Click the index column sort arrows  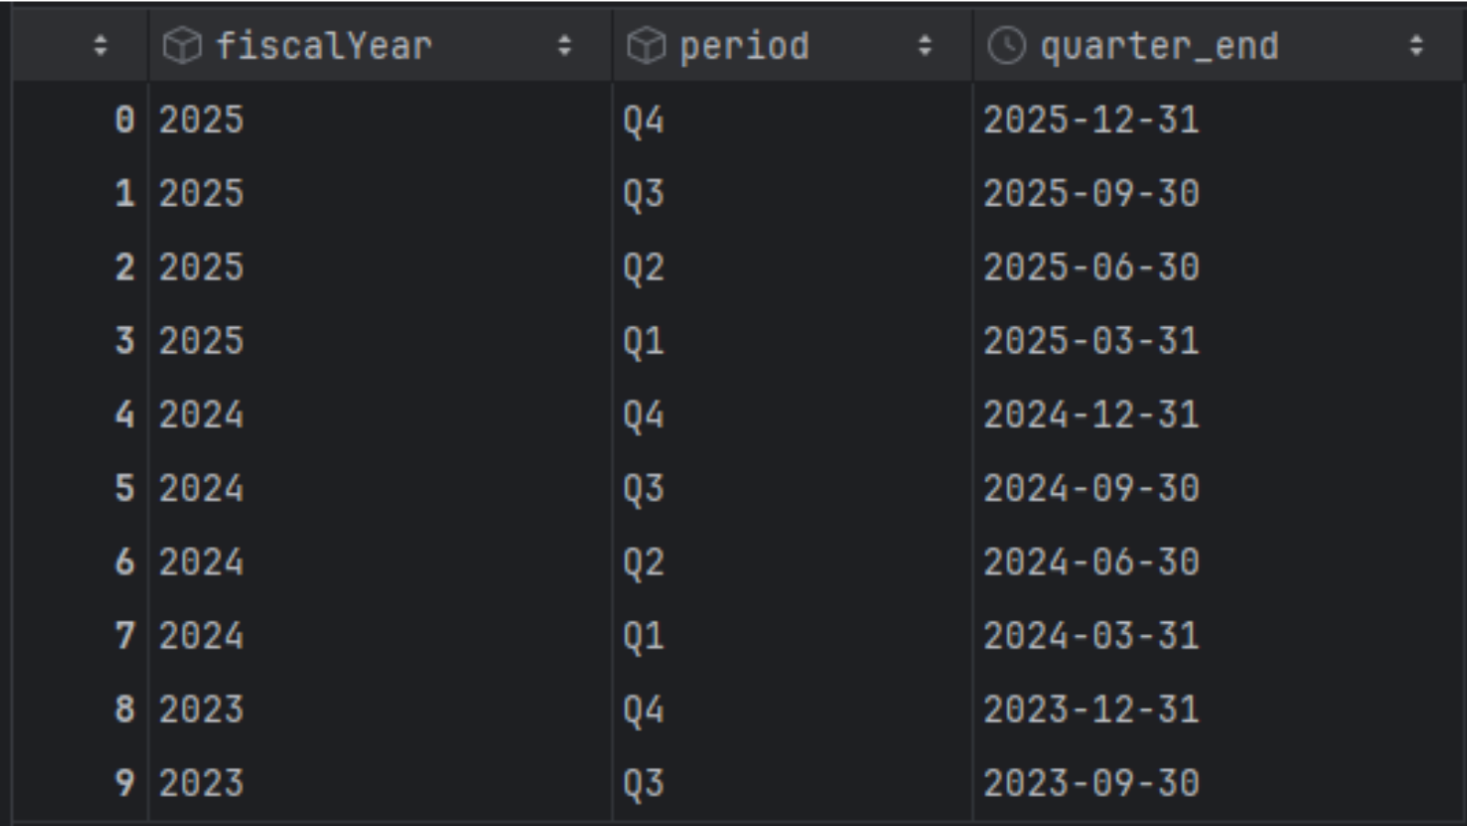point(100,46)
